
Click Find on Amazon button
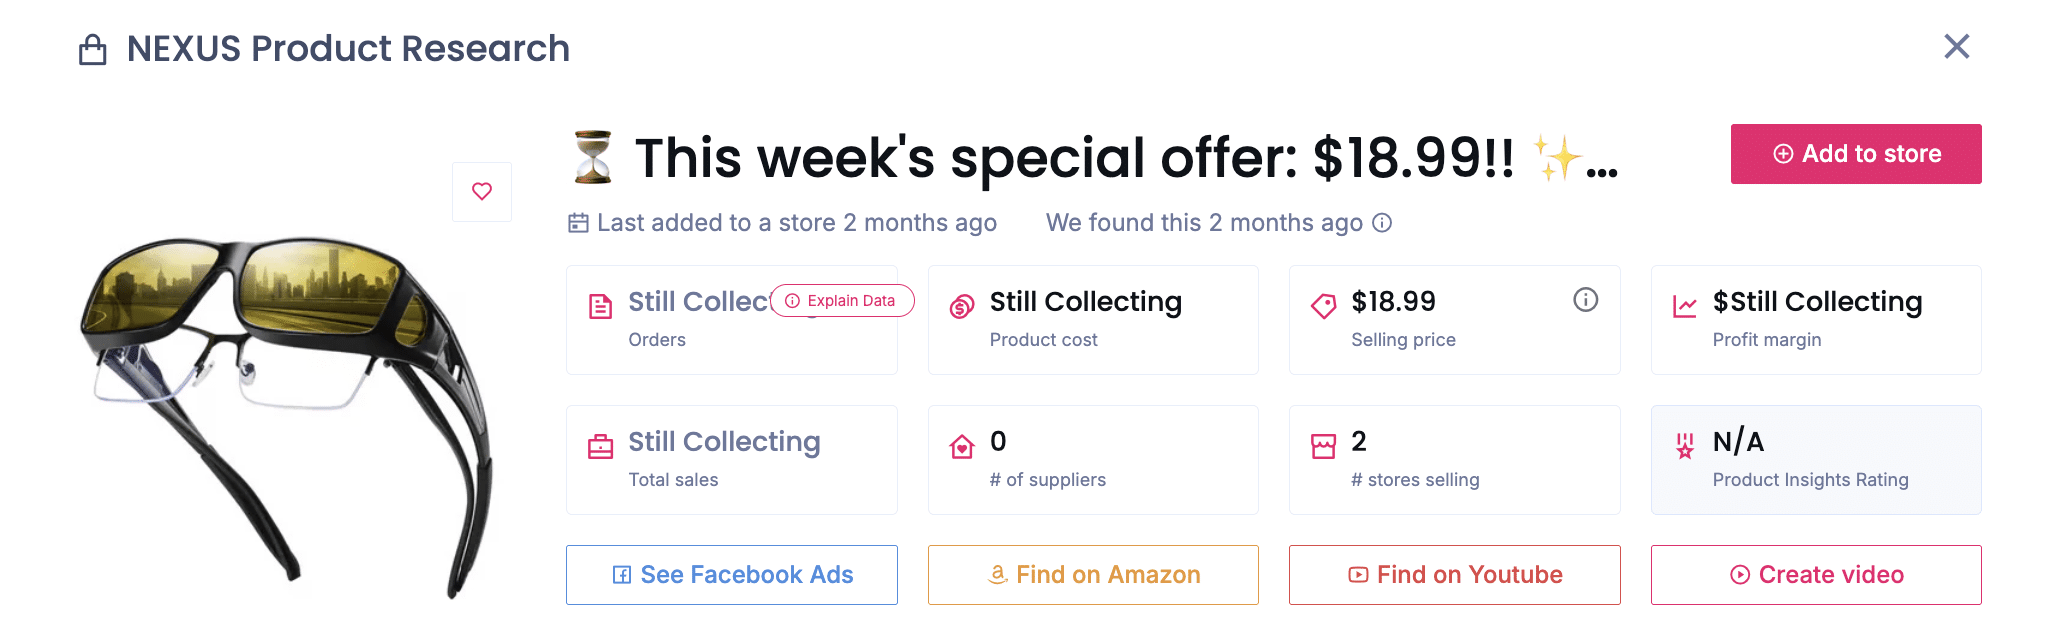click(x=1093, y=575)
